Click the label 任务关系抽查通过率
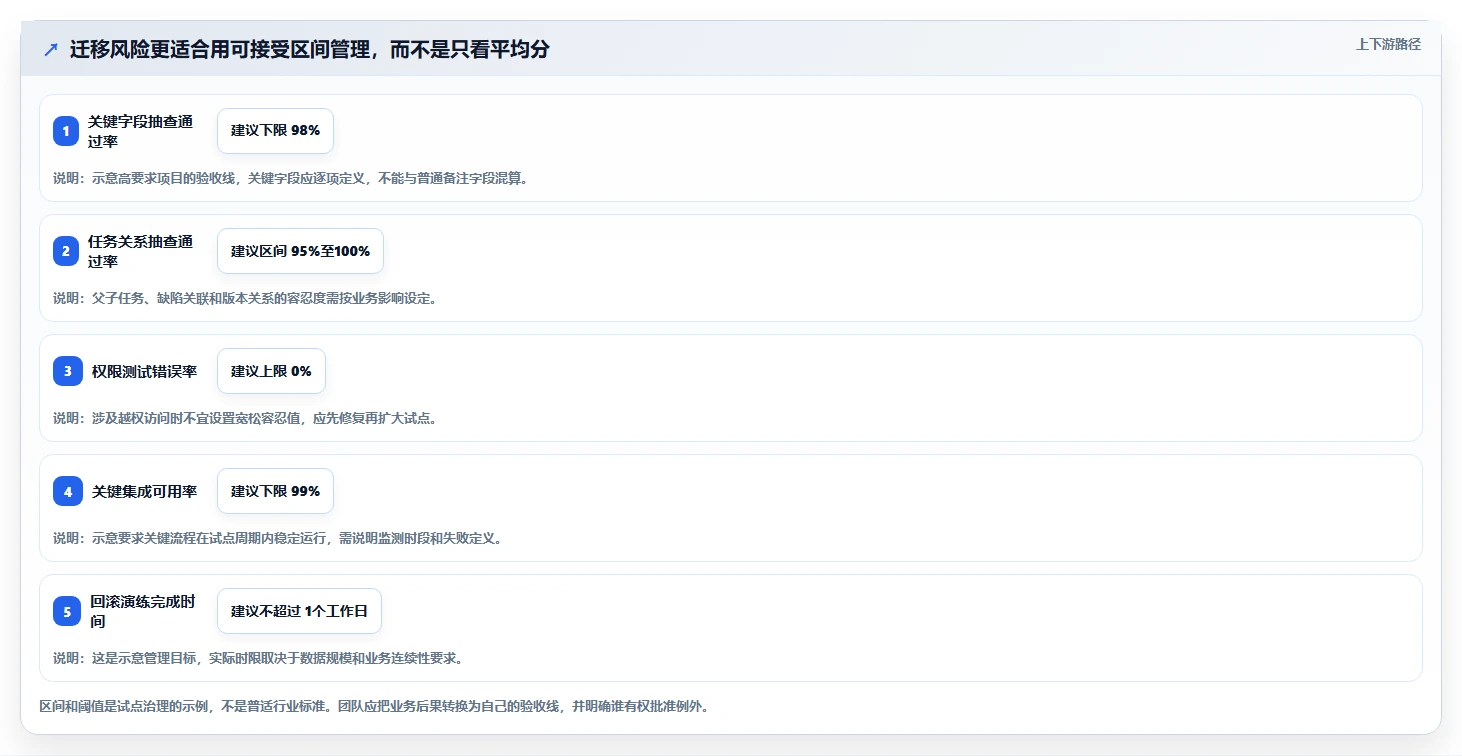Viewport: 1462px width, 756px height. click(x=140, y=251)
